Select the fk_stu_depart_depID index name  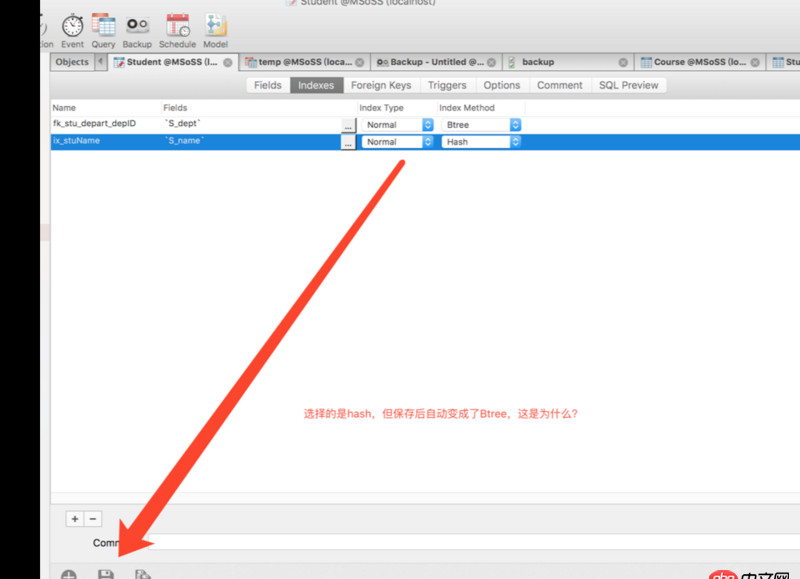(94, 123)
